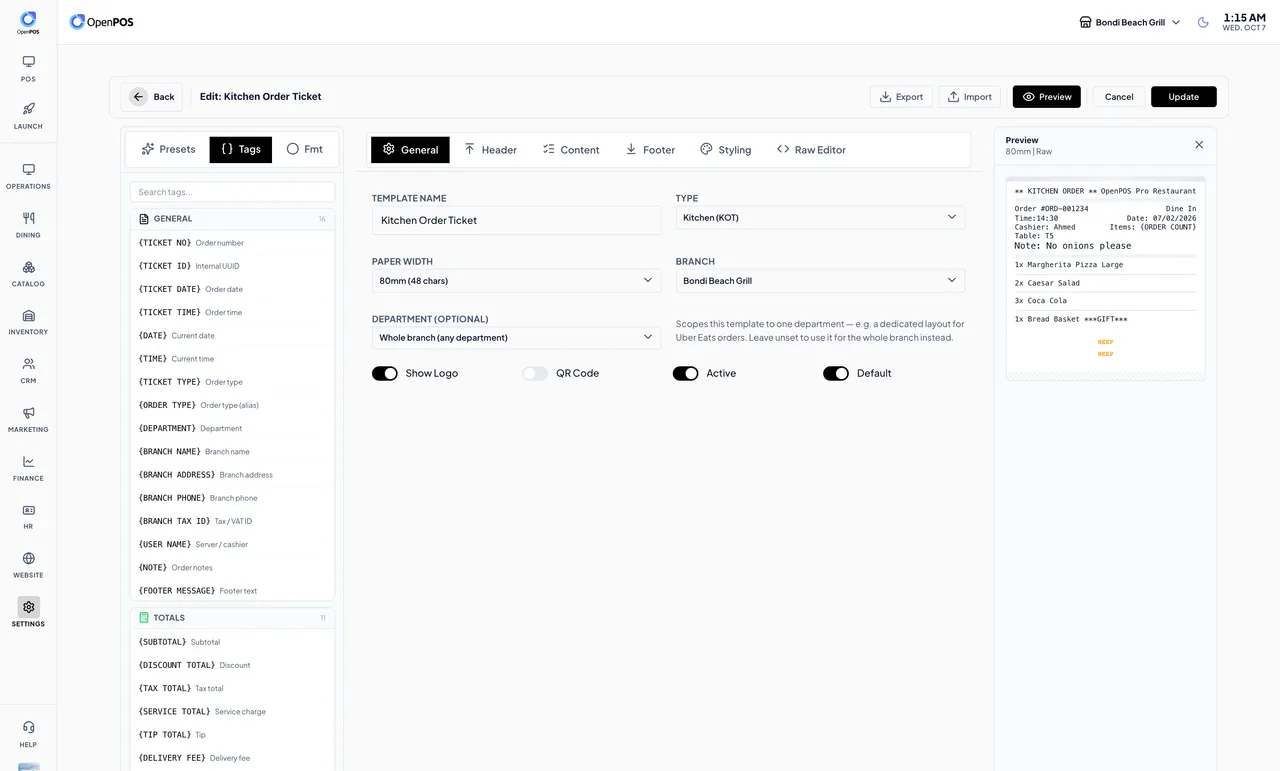Switch to the Footer tab
The width and height of the screenshot is (1280, 771).
tap(650, 150)
